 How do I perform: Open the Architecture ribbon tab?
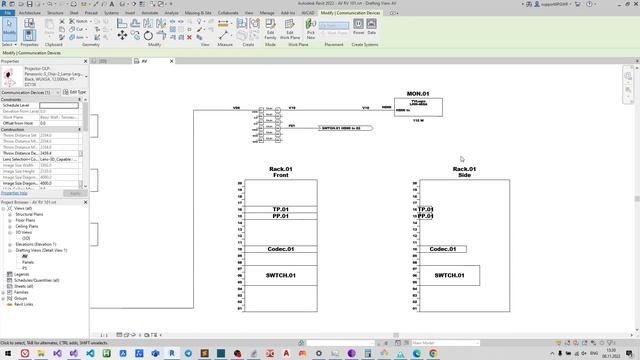30,13
